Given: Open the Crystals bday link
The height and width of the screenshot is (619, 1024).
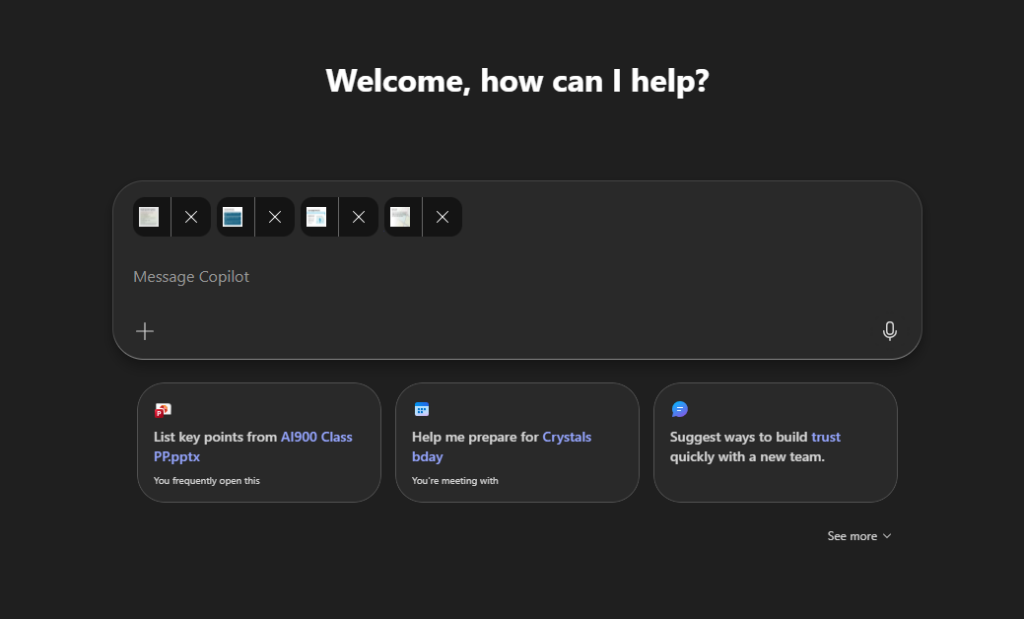Looking at the screenshot, I should 567,437.
